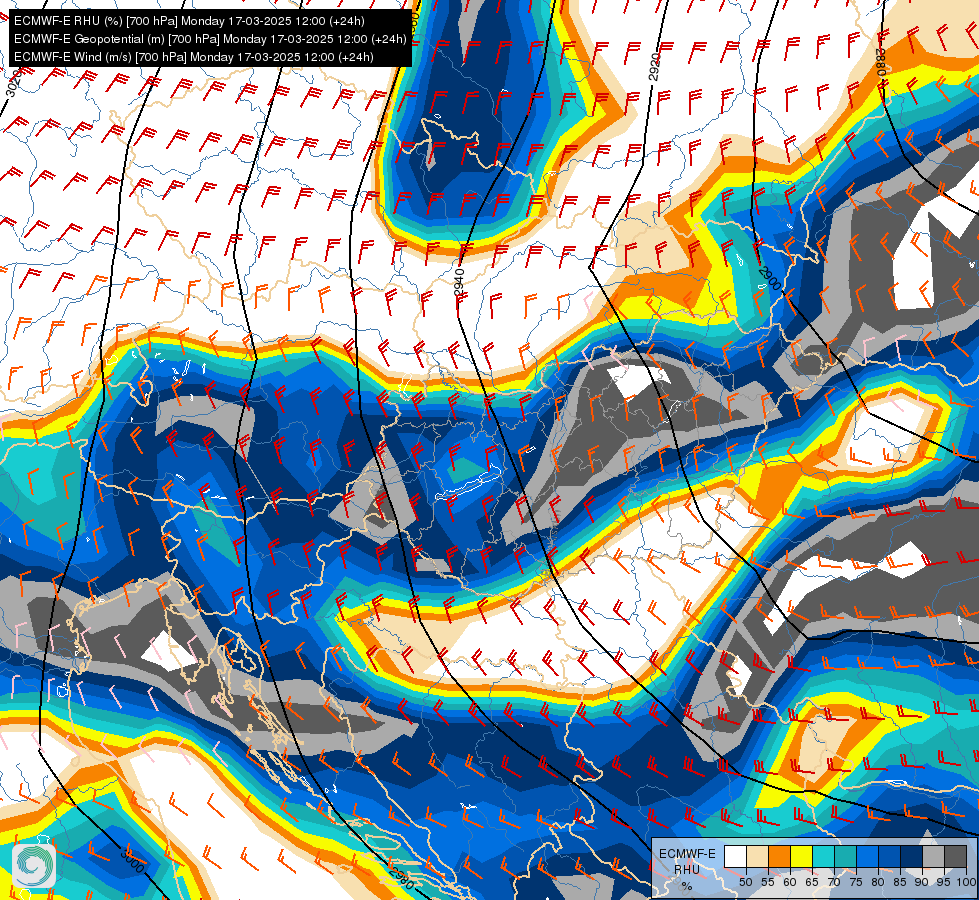Select the bright blue 75–80% legend swatch
This screenshot has height=900, width=979.
(x=868, y=856)
